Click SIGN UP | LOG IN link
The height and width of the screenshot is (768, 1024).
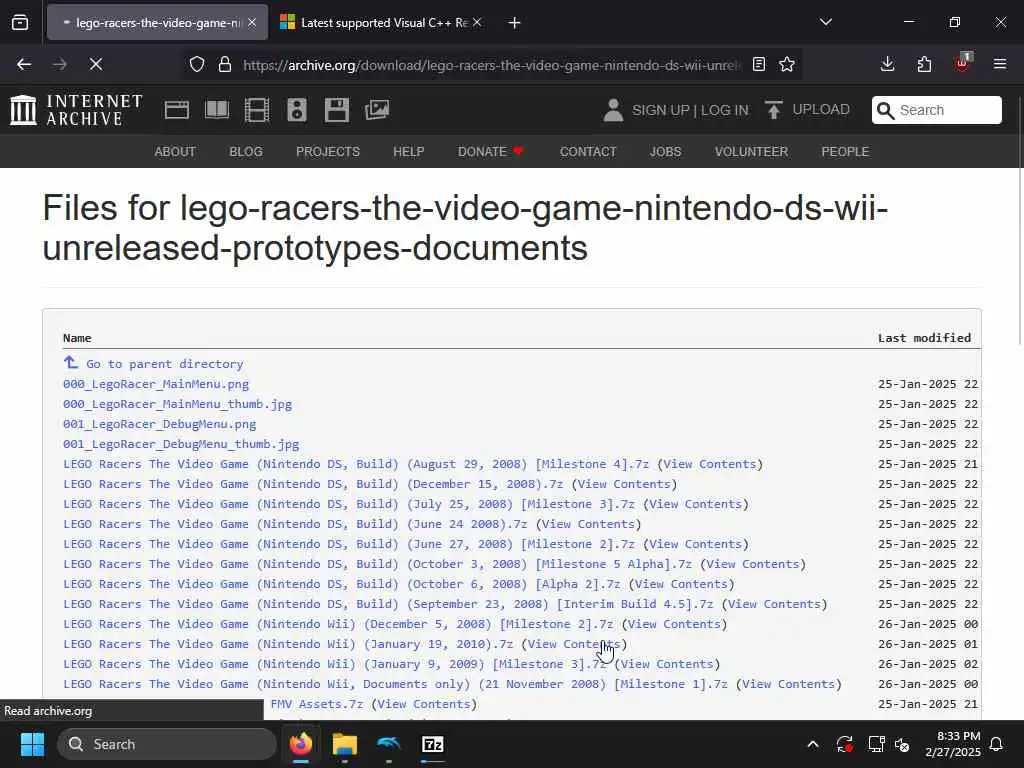point(690,110)
